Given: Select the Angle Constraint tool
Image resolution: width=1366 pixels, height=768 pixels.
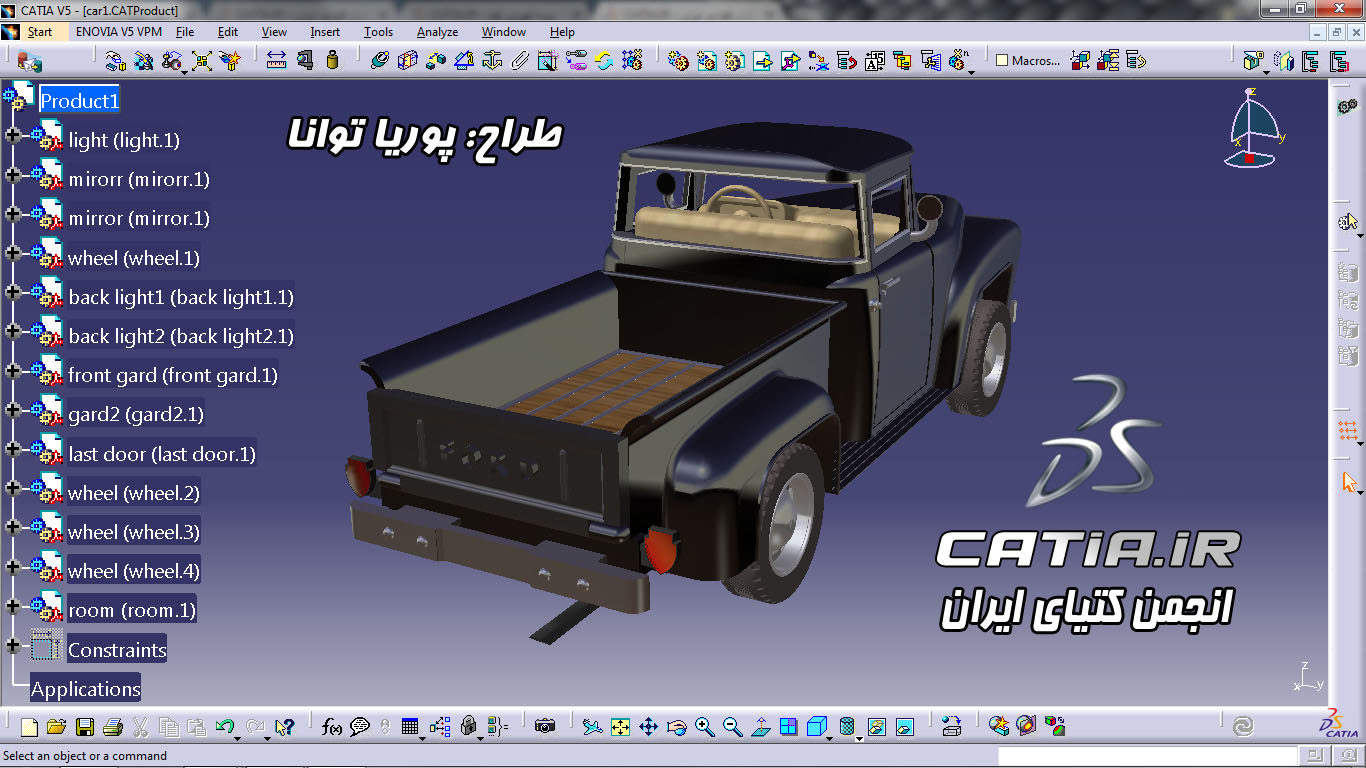Looking at the screenshot, I should [x=463, y=60].
